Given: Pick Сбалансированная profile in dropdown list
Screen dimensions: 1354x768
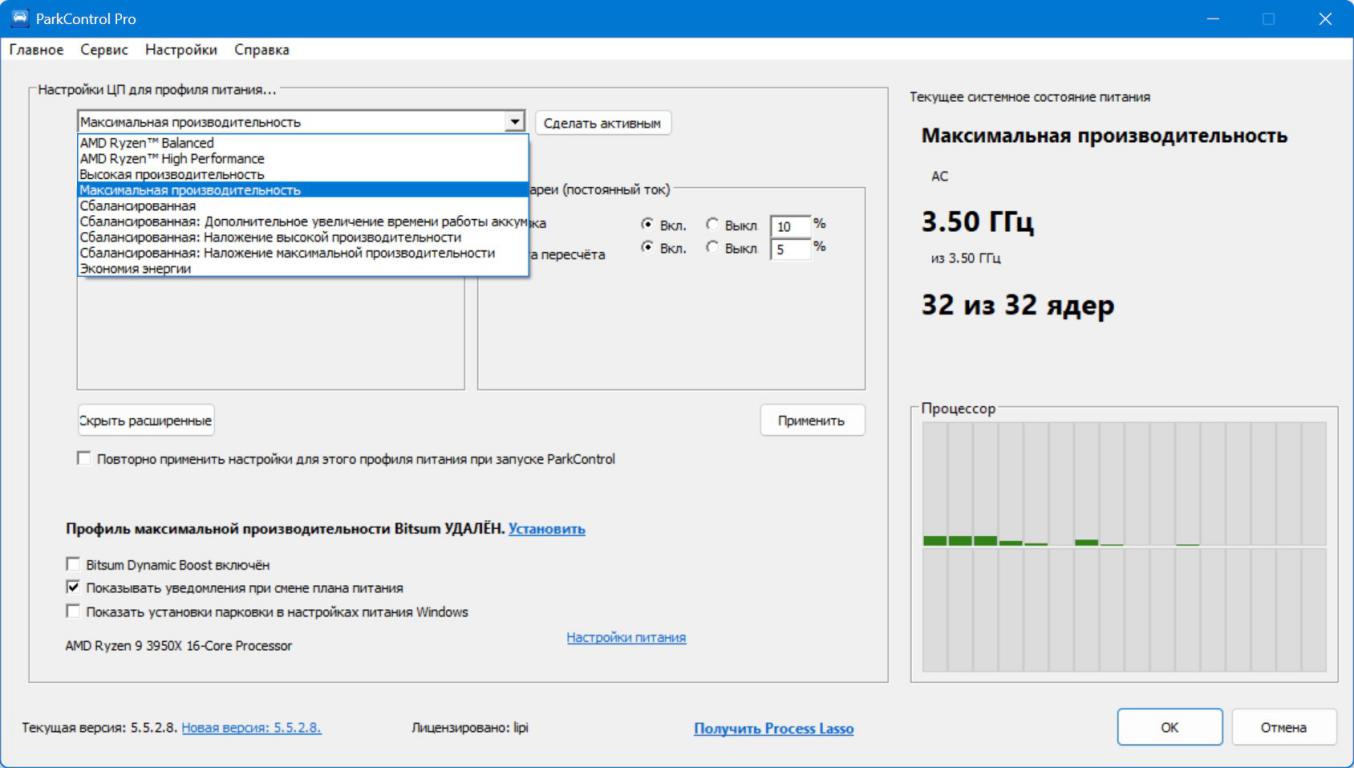Looking at the screenshot, I should point(138,205).
